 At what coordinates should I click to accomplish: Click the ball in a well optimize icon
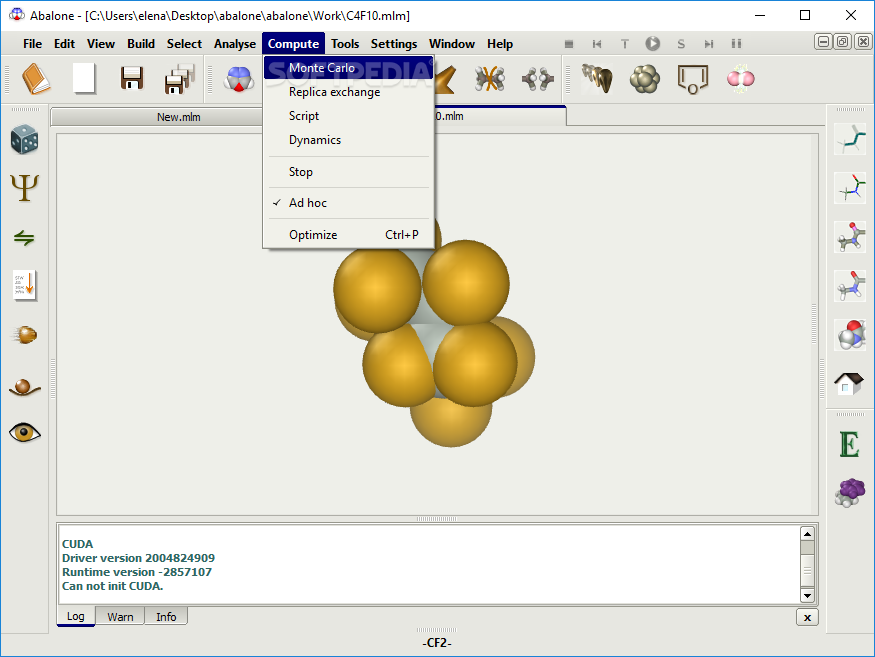click(25, 386)
